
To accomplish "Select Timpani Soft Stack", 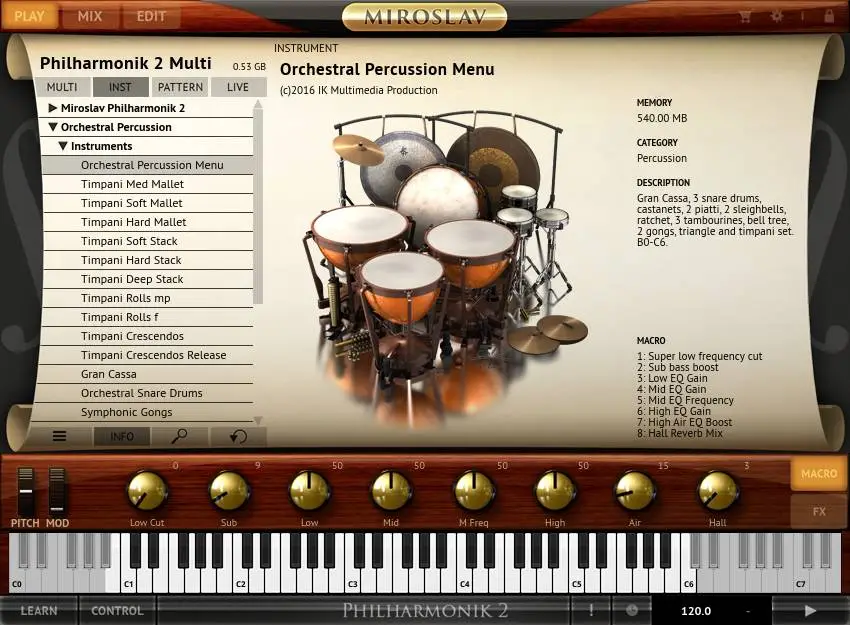I will [x=147, y=241].
